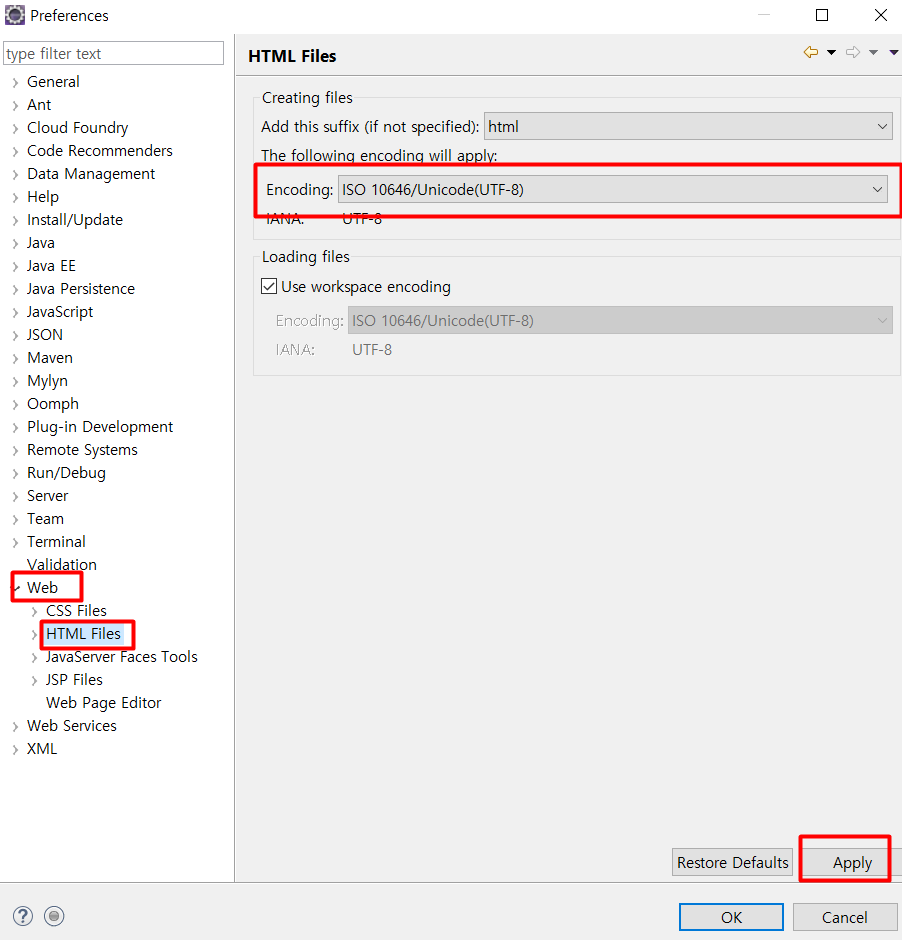Select JavaServer Faces Tools item
This screenshot has width=902, height=940.
tap(122, 657)
